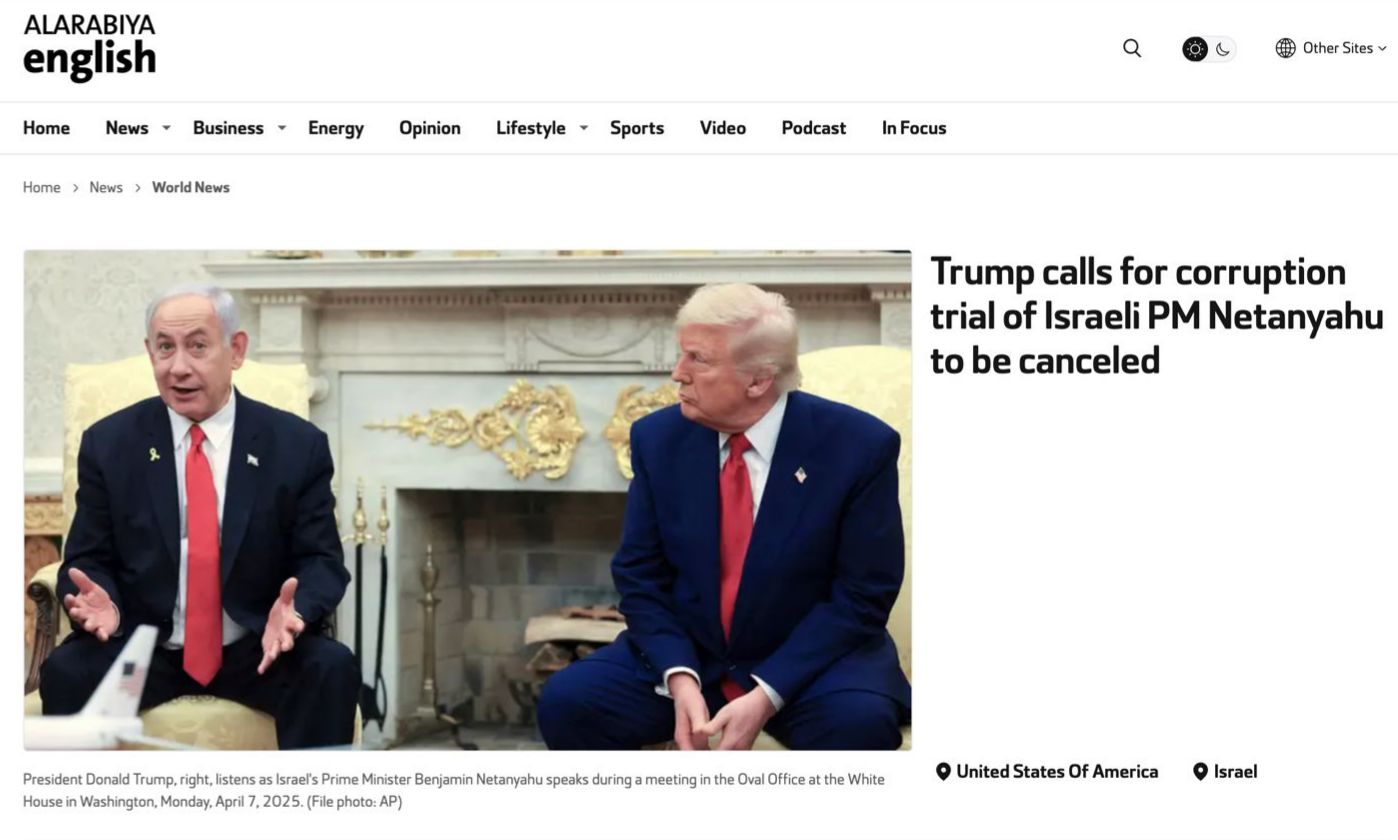Image resolution: width=1398 pixels, height=840 pixels.
Task: Open the In Focus navigation item
Action: [x=914, y=128]
